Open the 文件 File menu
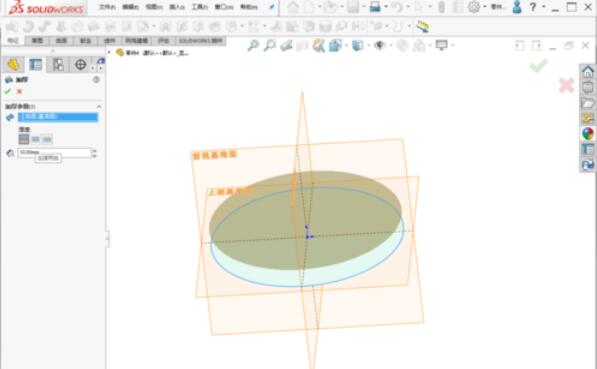This screenshot has height=369, width=597. (107, 7)
